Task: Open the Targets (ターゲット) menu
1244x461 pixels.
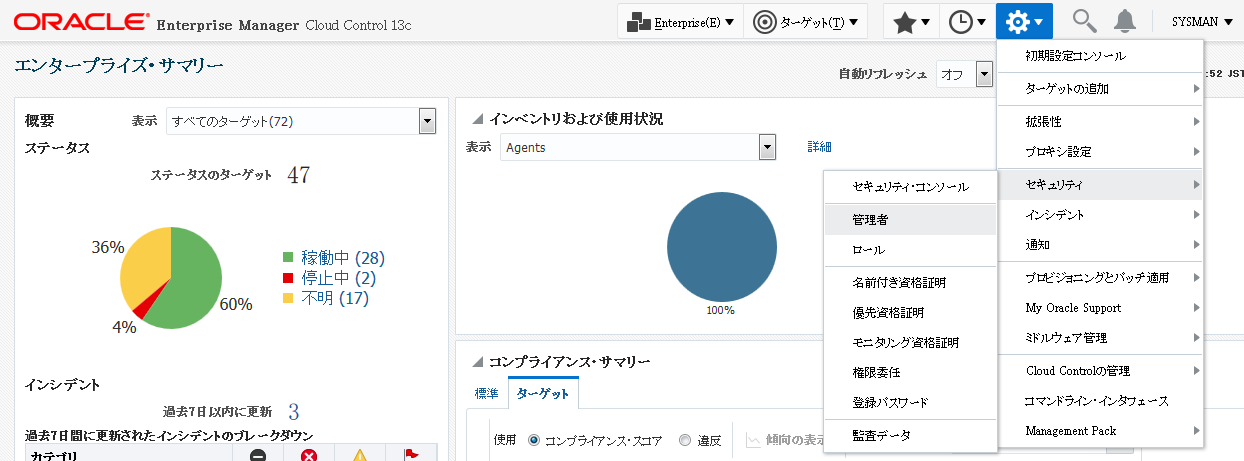Action: (x=805, y=21)
